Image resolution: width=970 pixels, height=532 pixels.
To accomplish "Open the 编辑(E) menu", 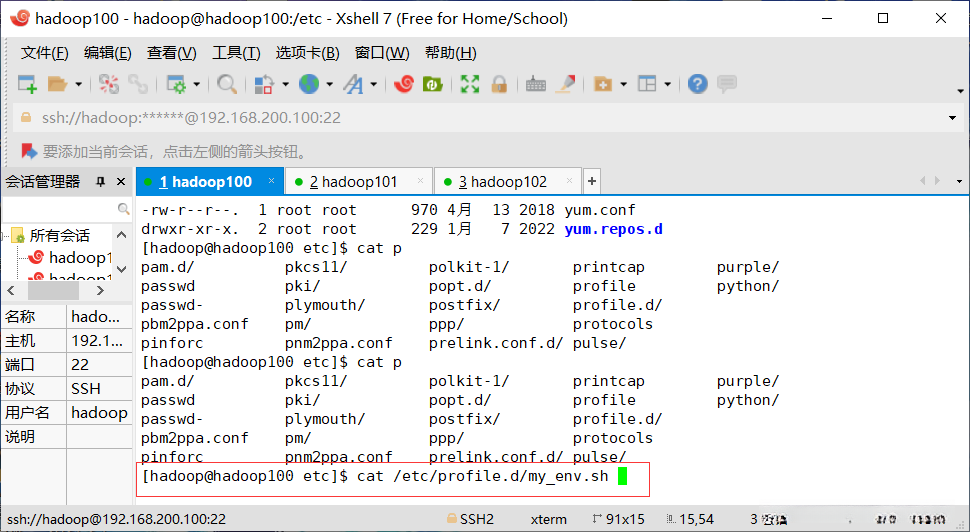I will point(108,53).
